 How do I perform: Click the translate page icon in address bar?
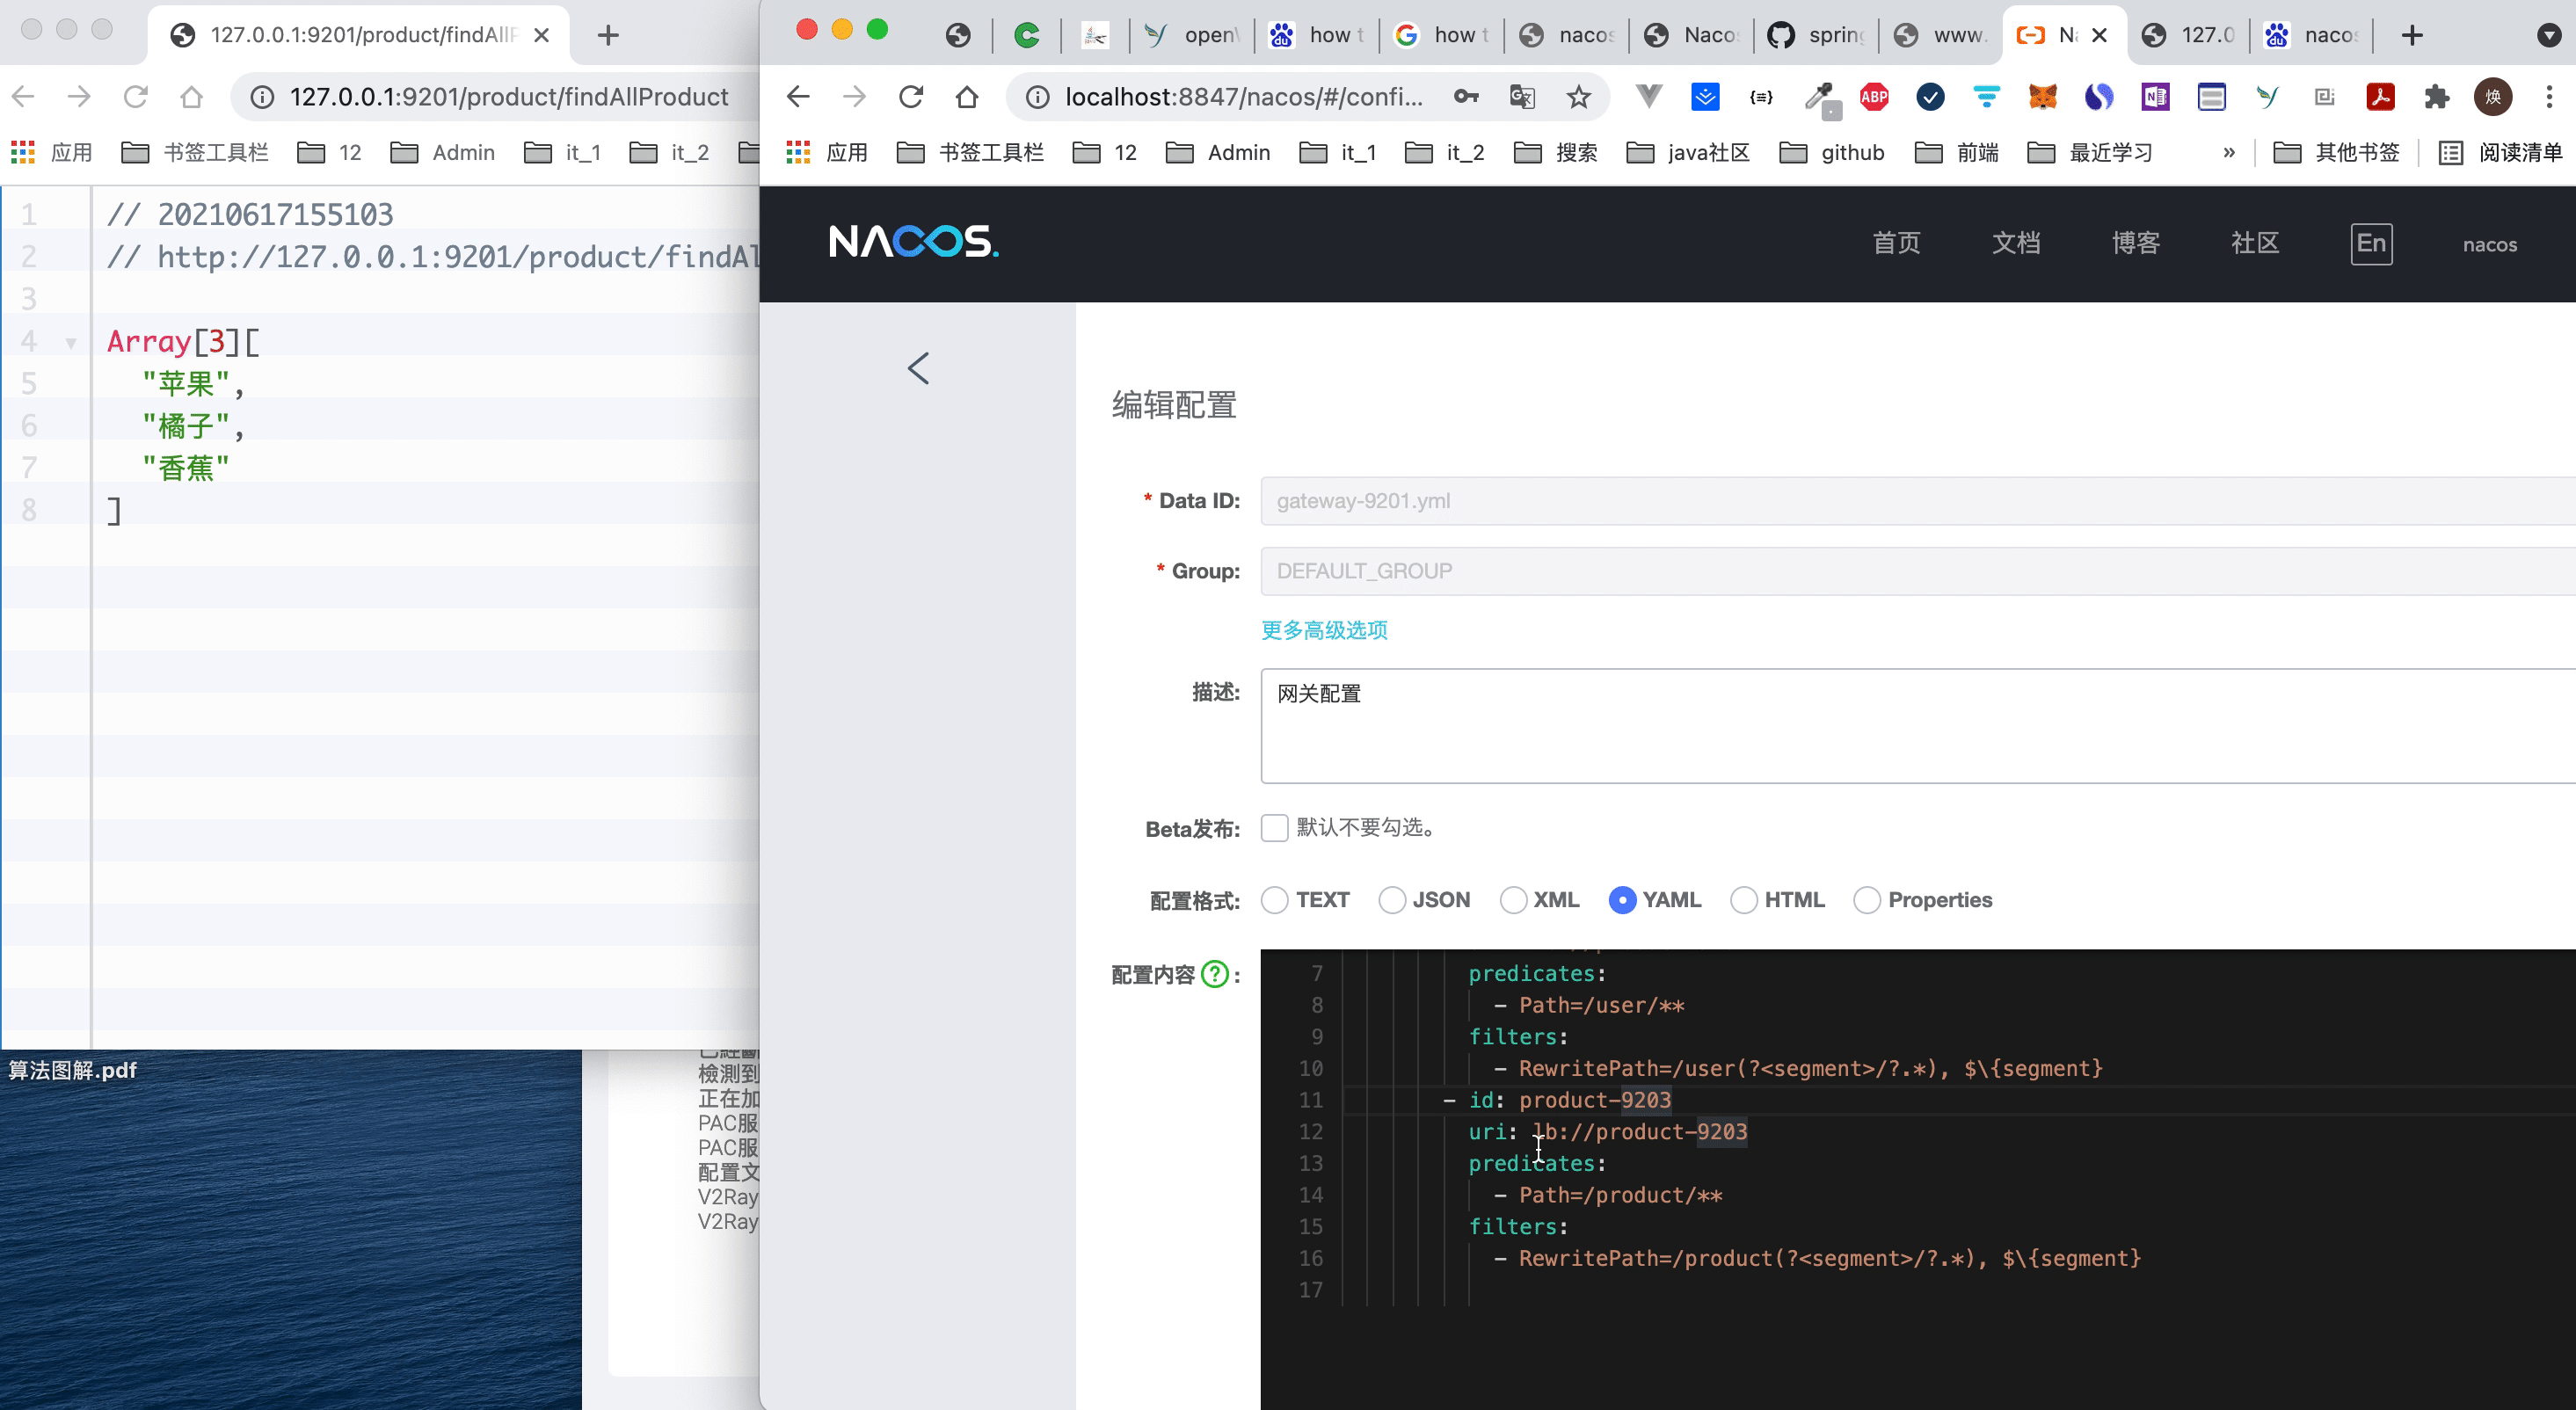(1522, 97)
